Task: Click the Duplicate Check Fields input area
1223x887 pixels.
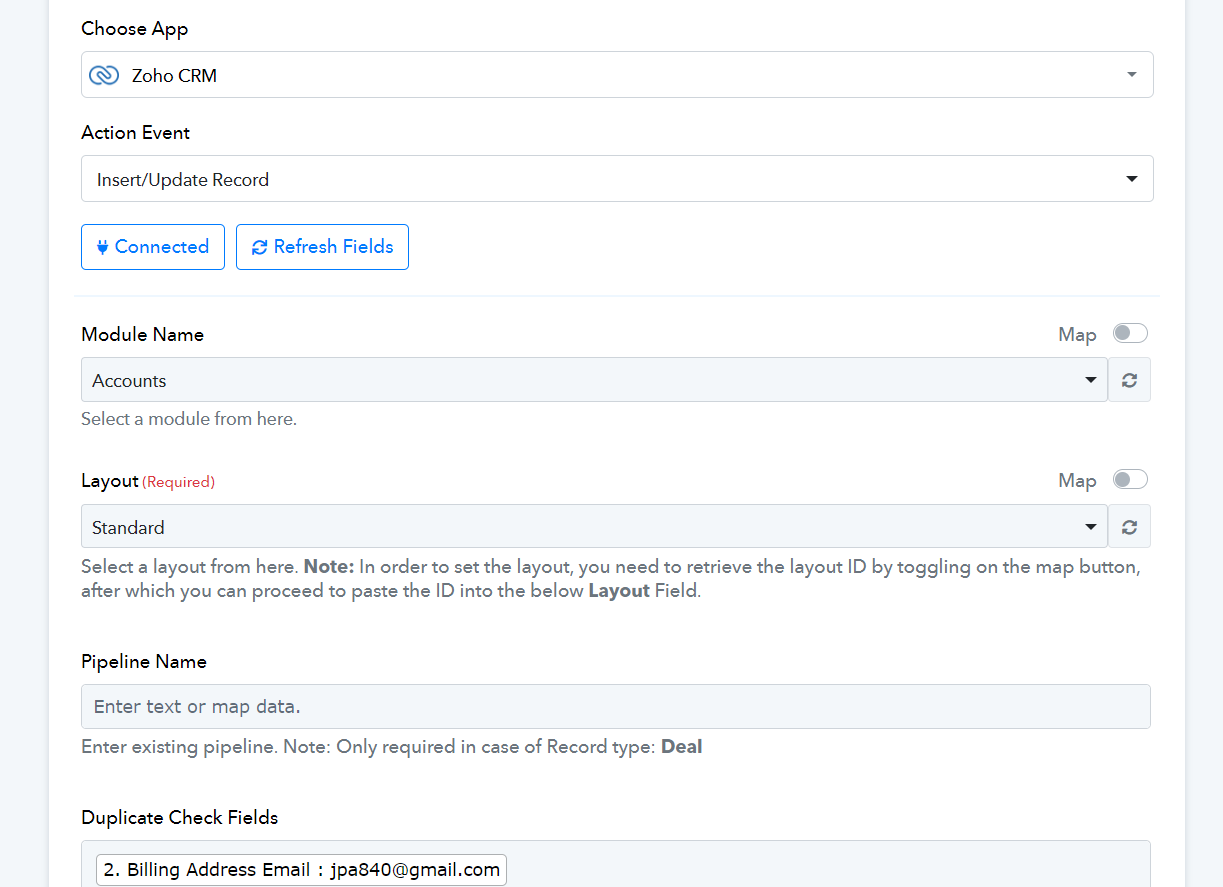Action: [x=616, y=864]
